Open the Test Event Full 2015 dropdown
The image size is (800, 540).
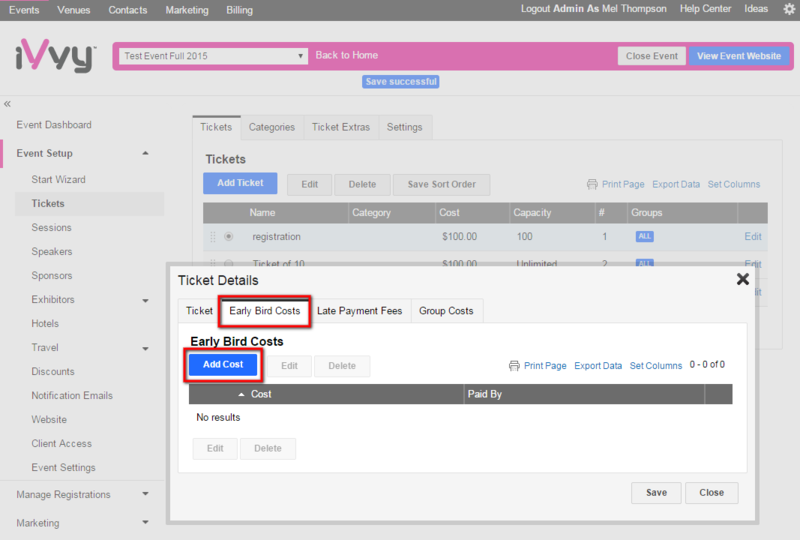(x=213, y=56)
